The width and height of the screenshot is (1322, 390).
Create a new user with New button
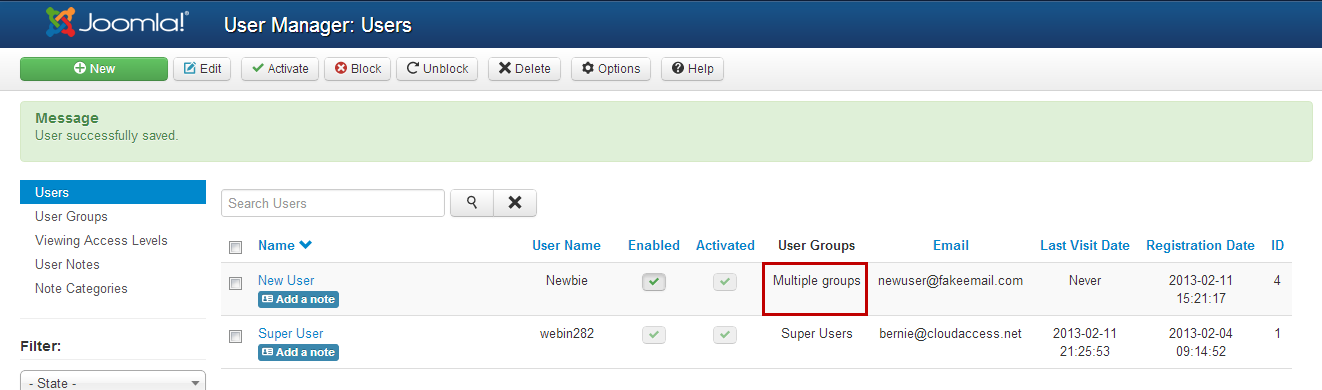click(x=94, y=69)
